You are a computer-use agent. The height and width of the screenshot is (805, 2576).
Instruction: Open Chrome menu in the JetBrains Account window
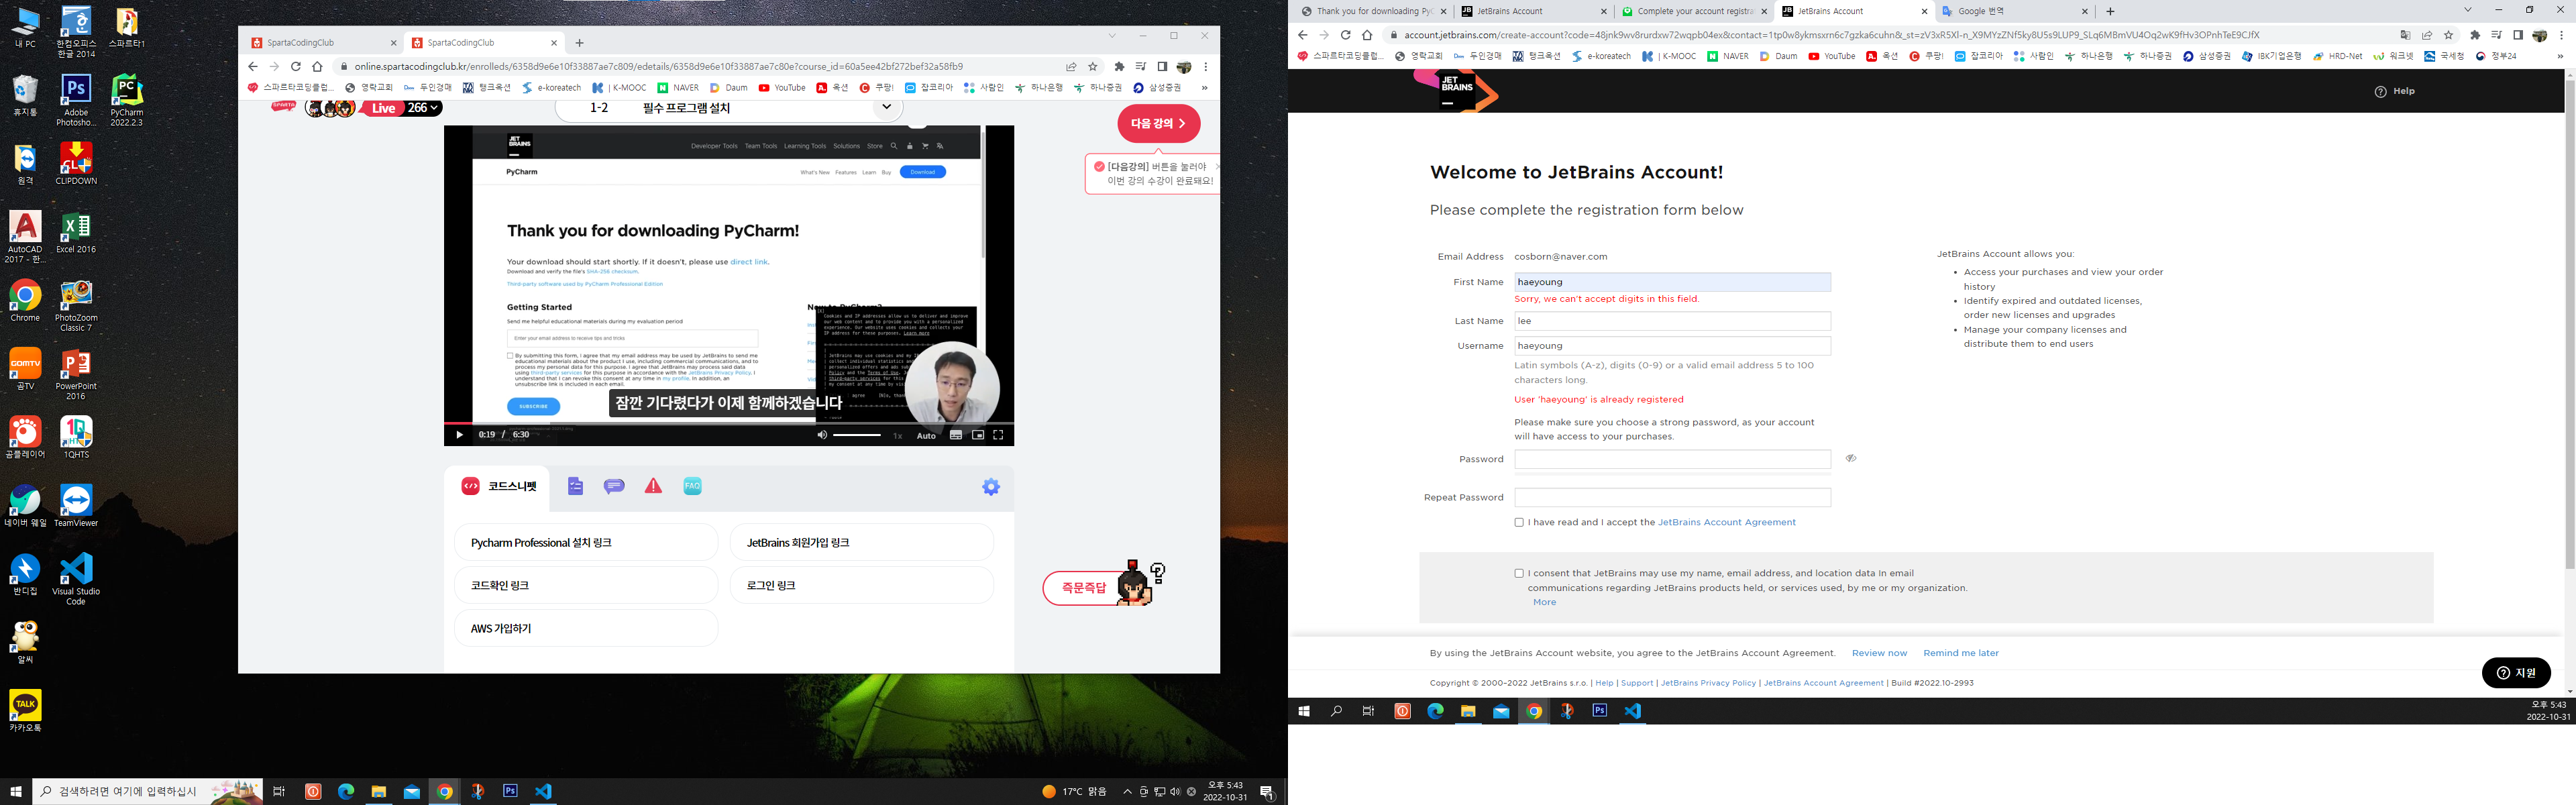[2561, 35]
